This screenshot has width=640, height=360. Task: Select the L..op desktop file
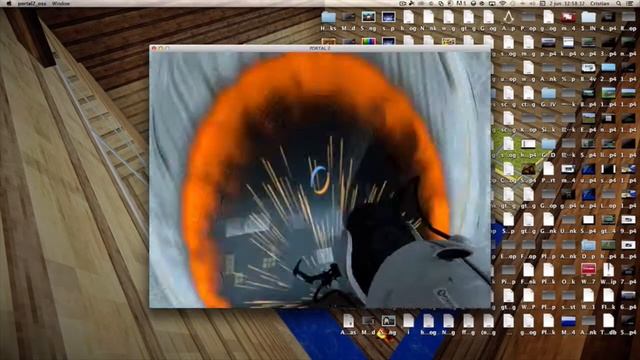pos(608,198)
